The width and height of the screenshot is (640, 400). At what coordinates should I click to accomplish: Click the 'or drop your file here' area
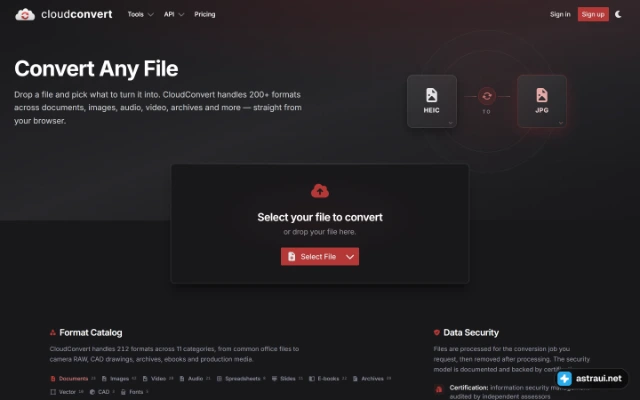click(x=320, y=232)
